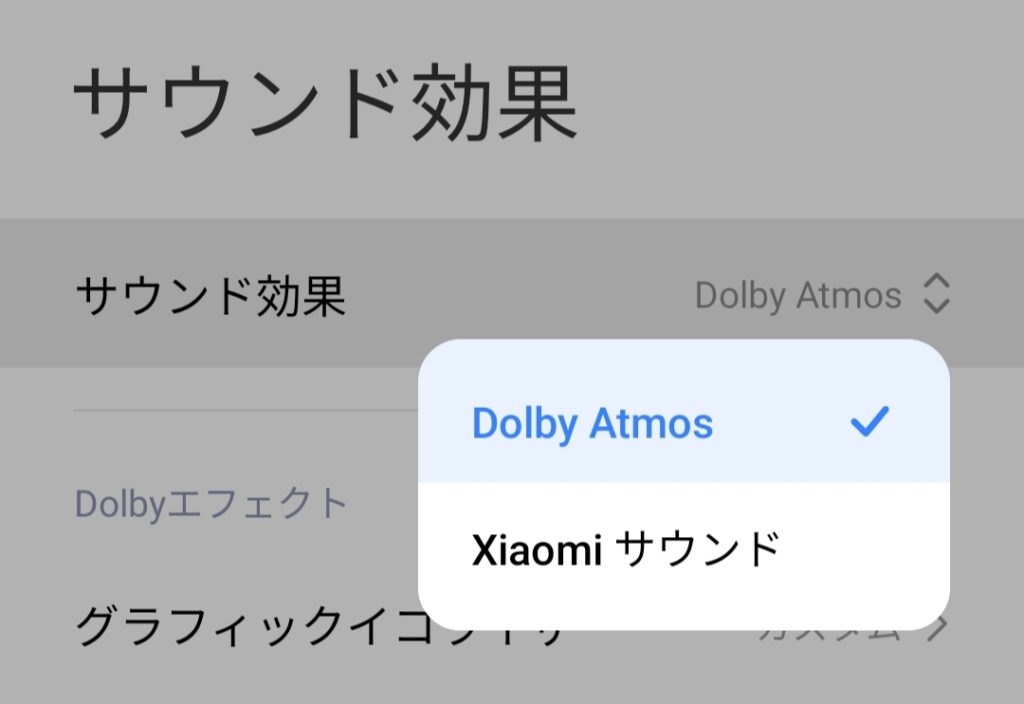Tap the white popup row containing Xiaomi

684,556
